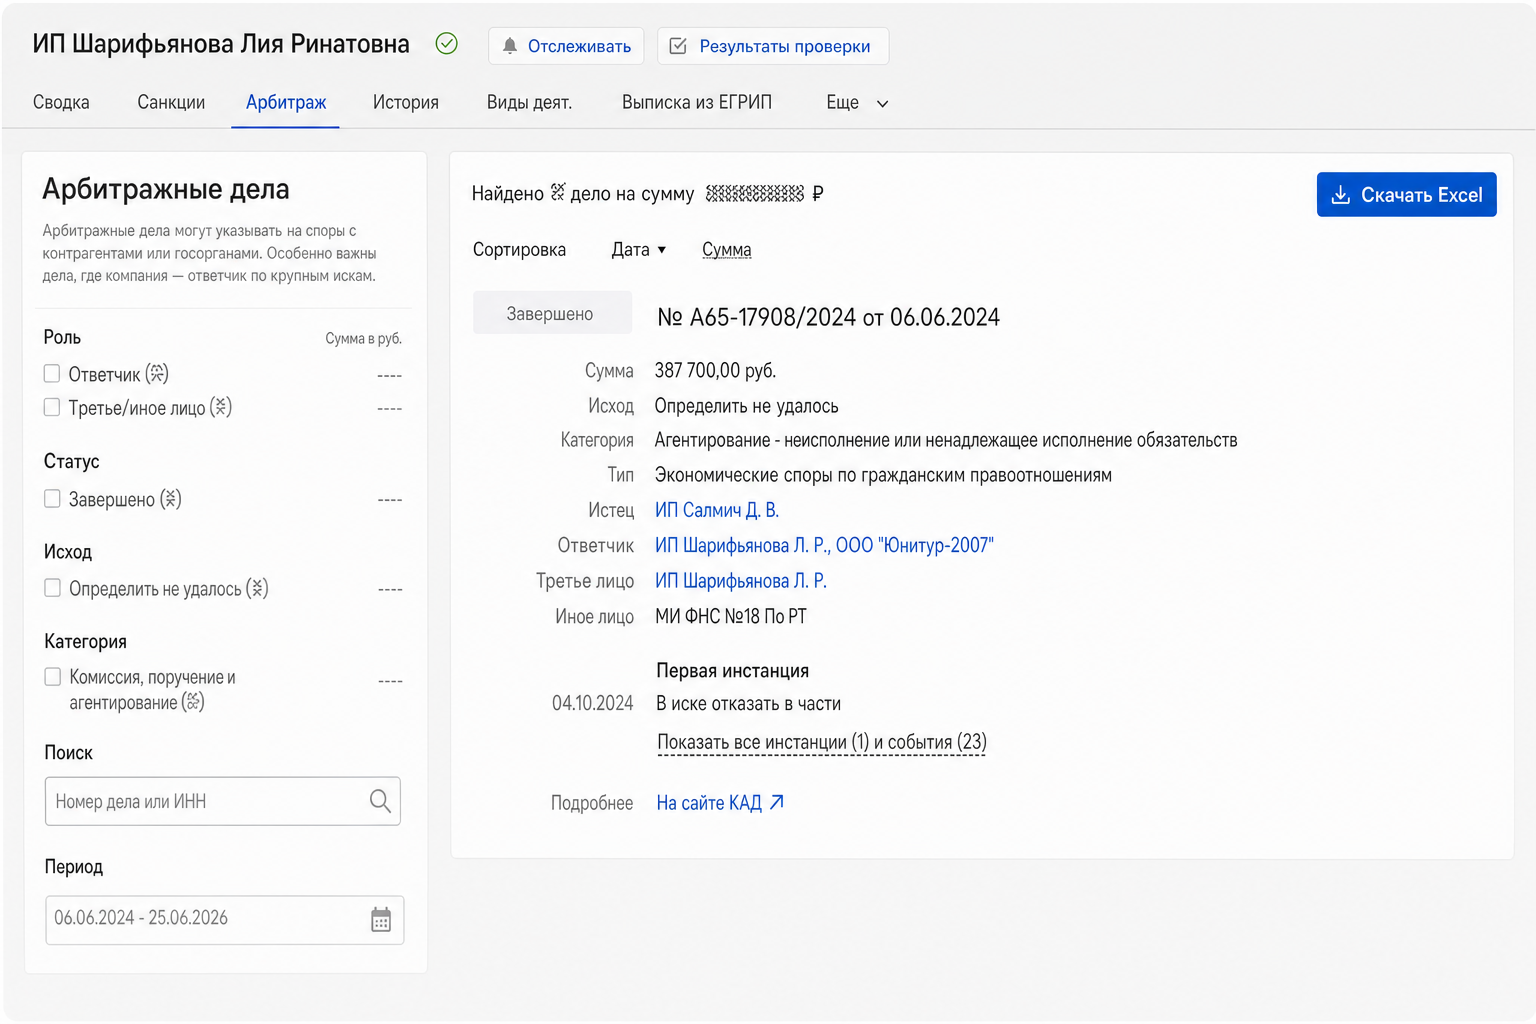Open the calendar icon in Период
The image size is (1536, 1024).
pos(381,920)
